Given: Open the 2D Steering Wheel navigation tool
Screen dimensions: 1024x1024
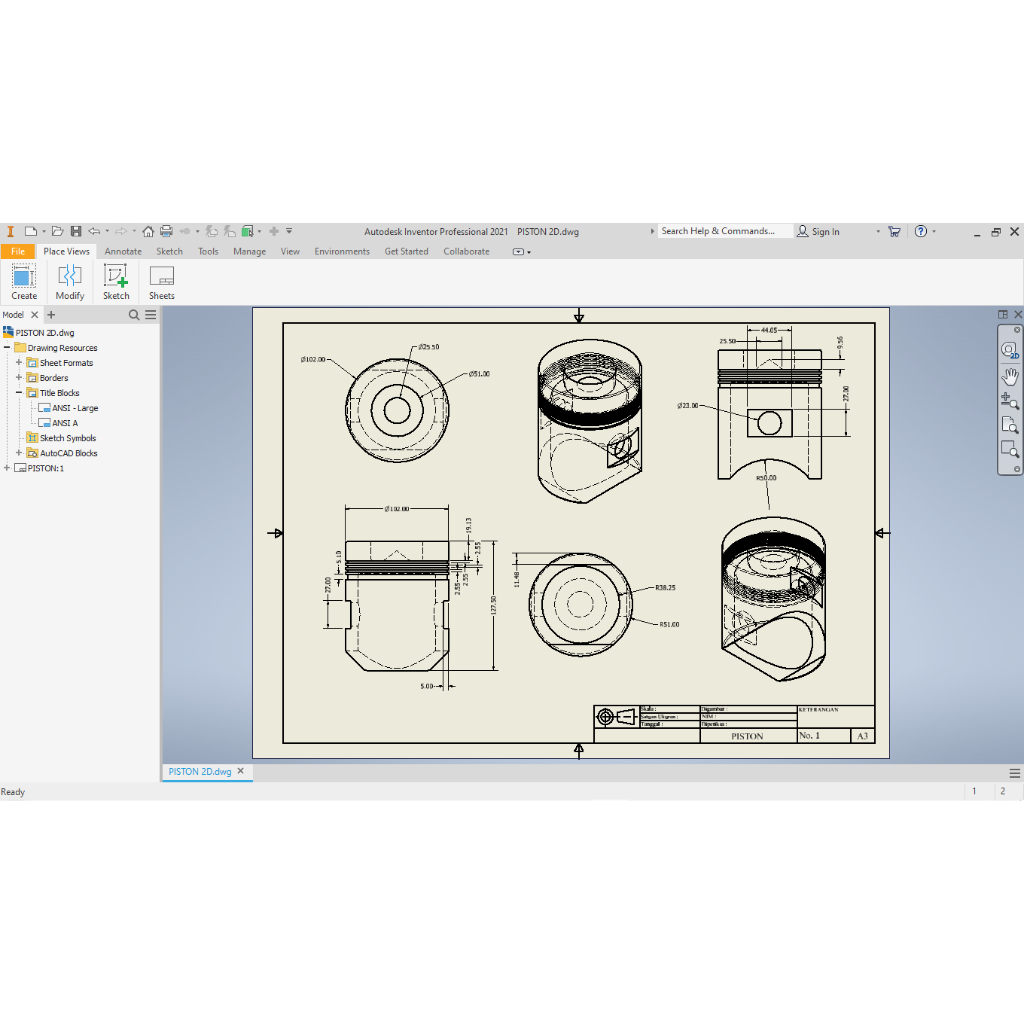Looking at the screenshot, I should point(1010,351).
